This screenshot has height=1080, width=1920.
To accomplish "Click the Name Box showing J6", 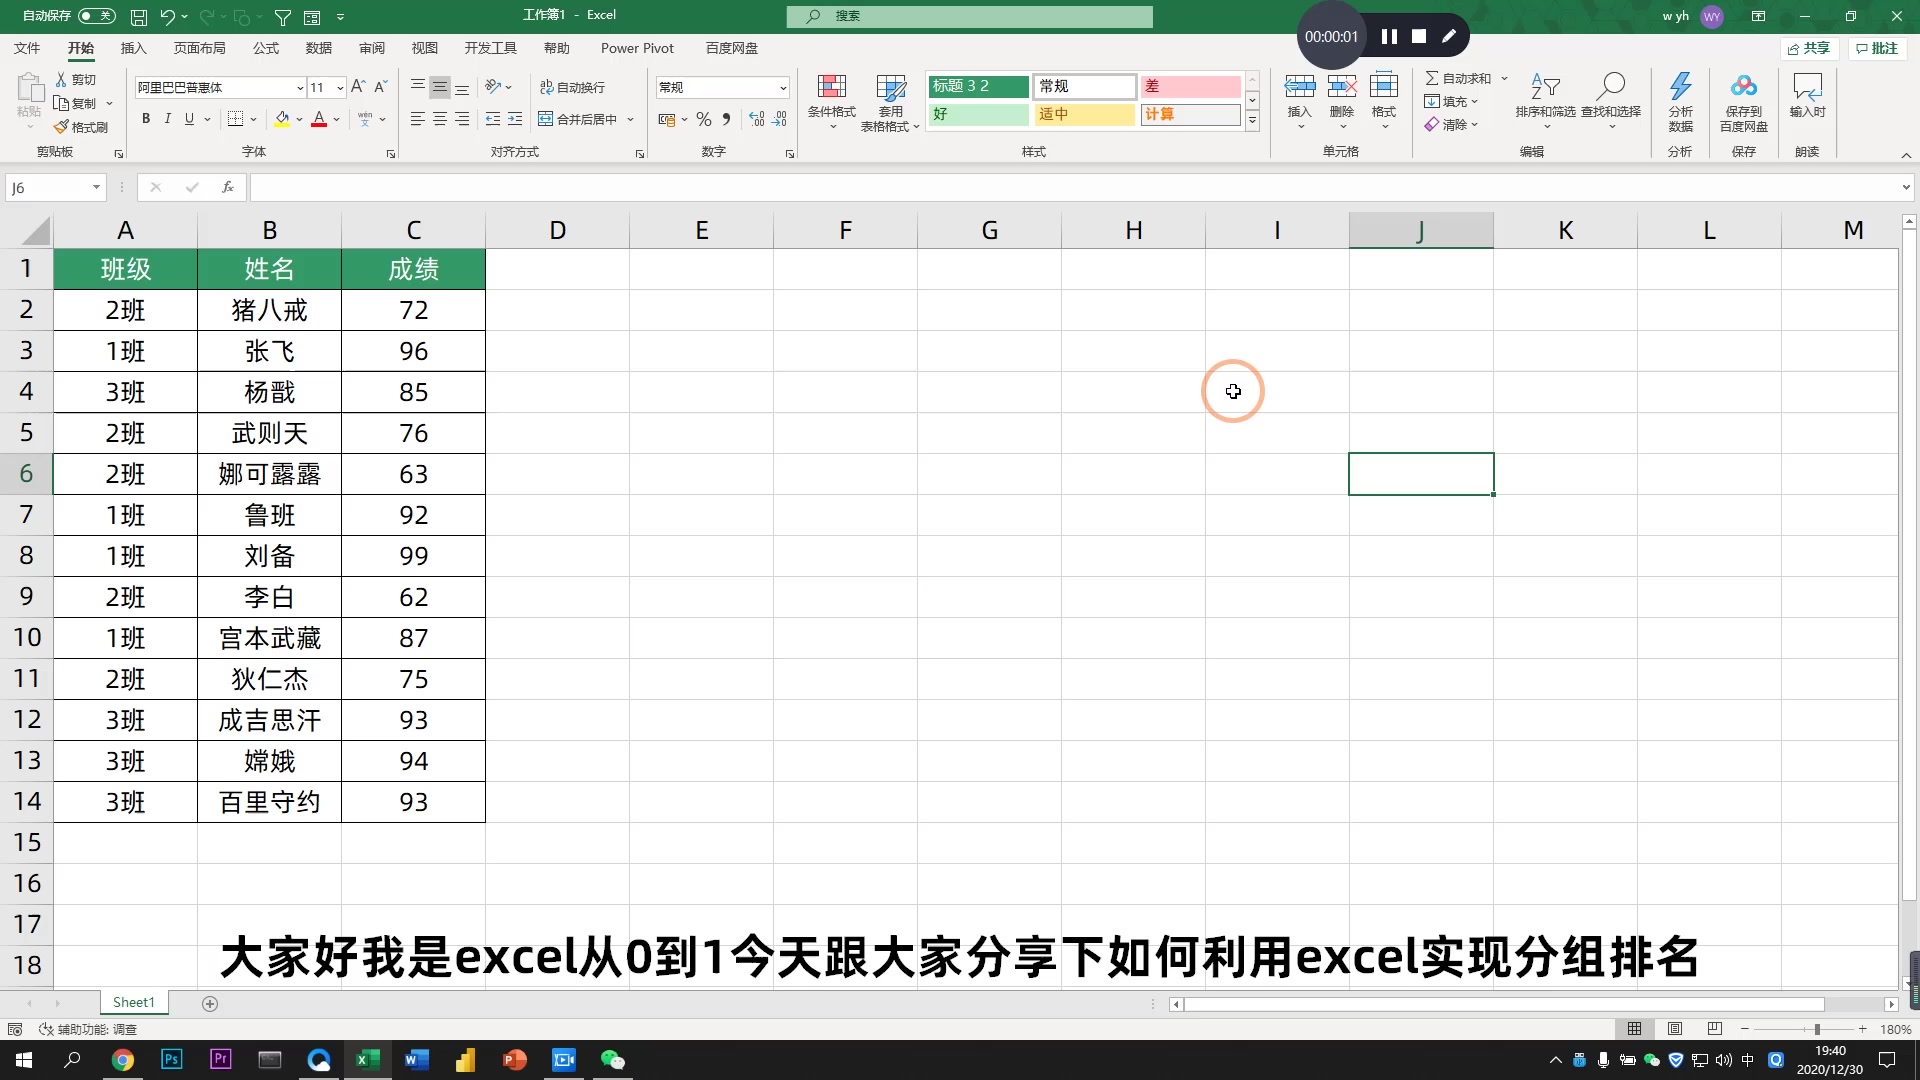I will tap(56, 187).
